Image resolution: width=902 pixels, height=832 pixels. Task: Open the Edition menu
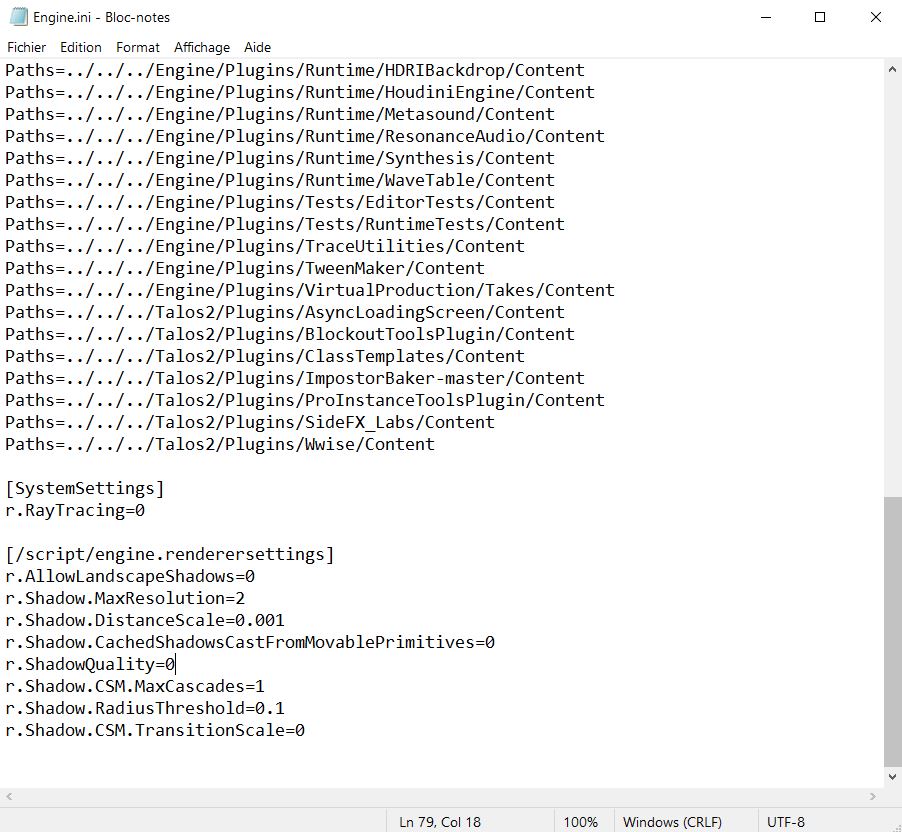[81, 47]
